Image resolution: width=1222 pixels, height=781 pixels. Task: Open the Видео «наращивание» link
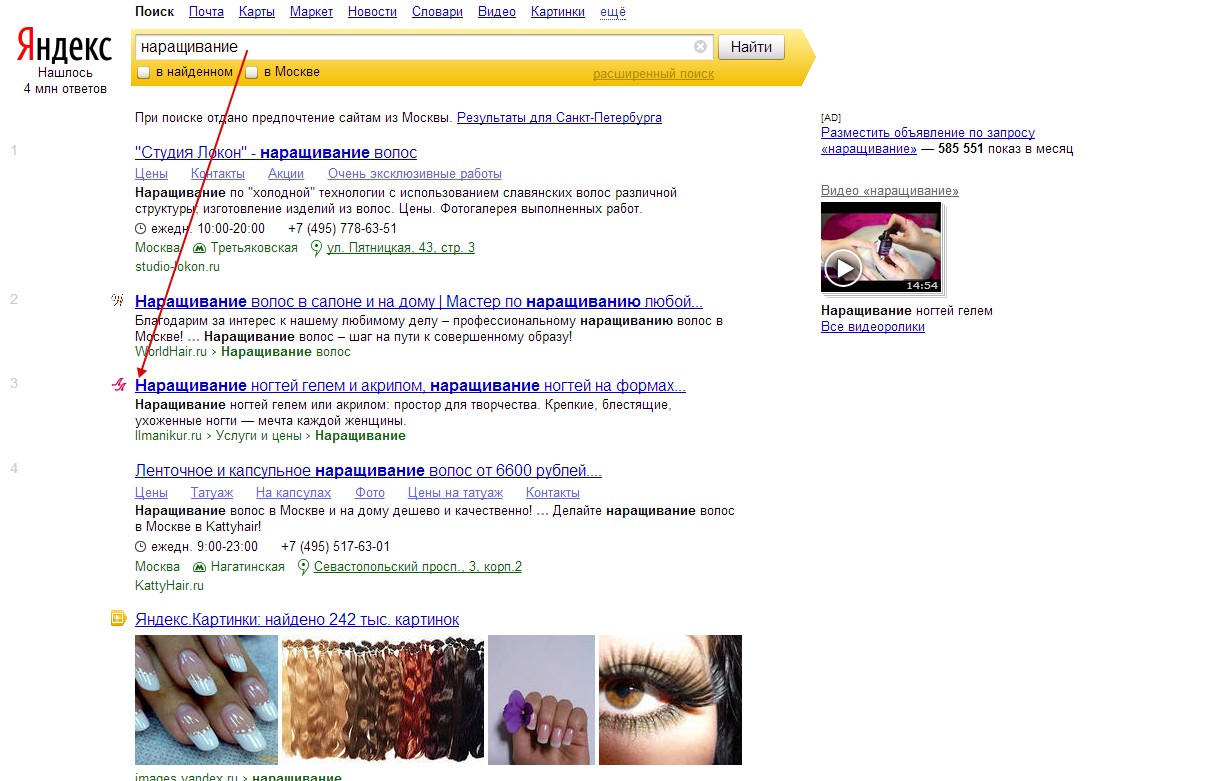point(890,191)
